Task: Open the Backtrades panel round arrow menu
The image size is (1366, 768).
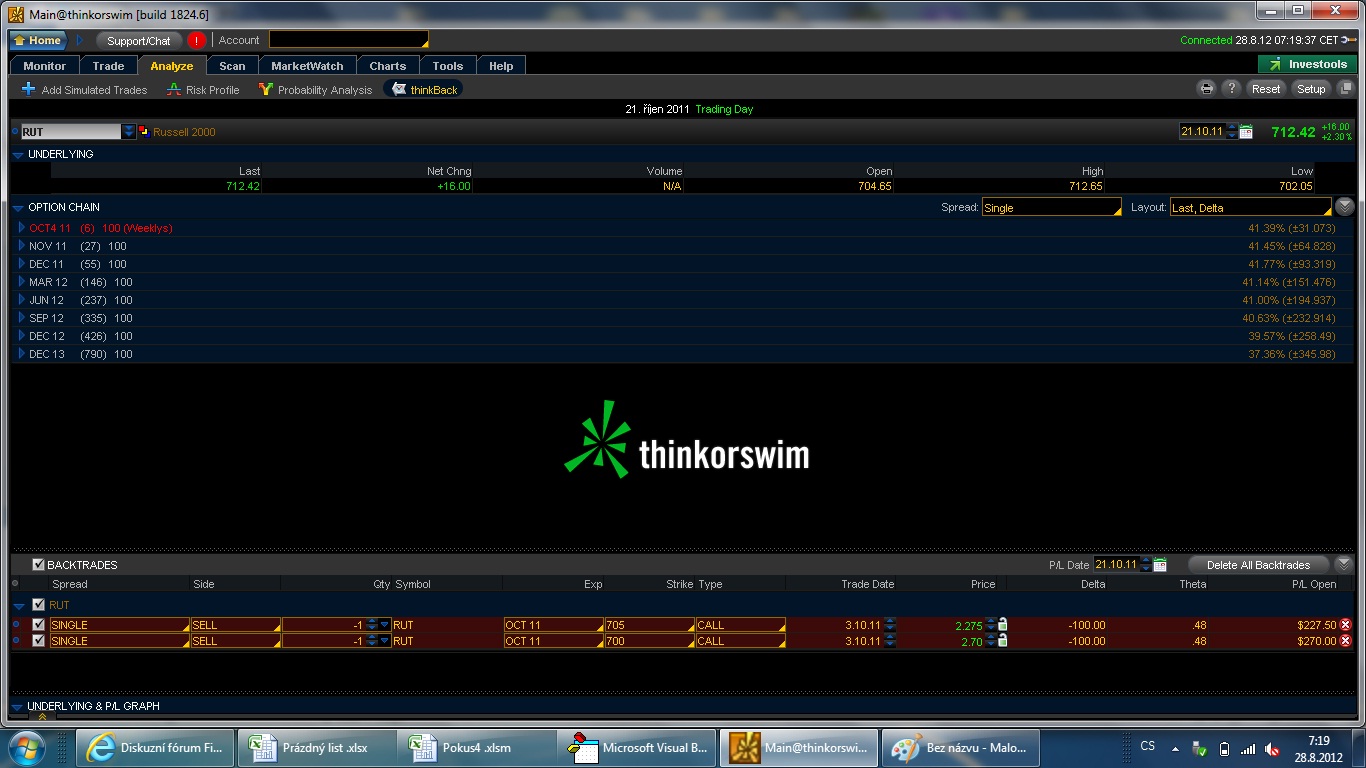Action: click(x=1345, y=565)
